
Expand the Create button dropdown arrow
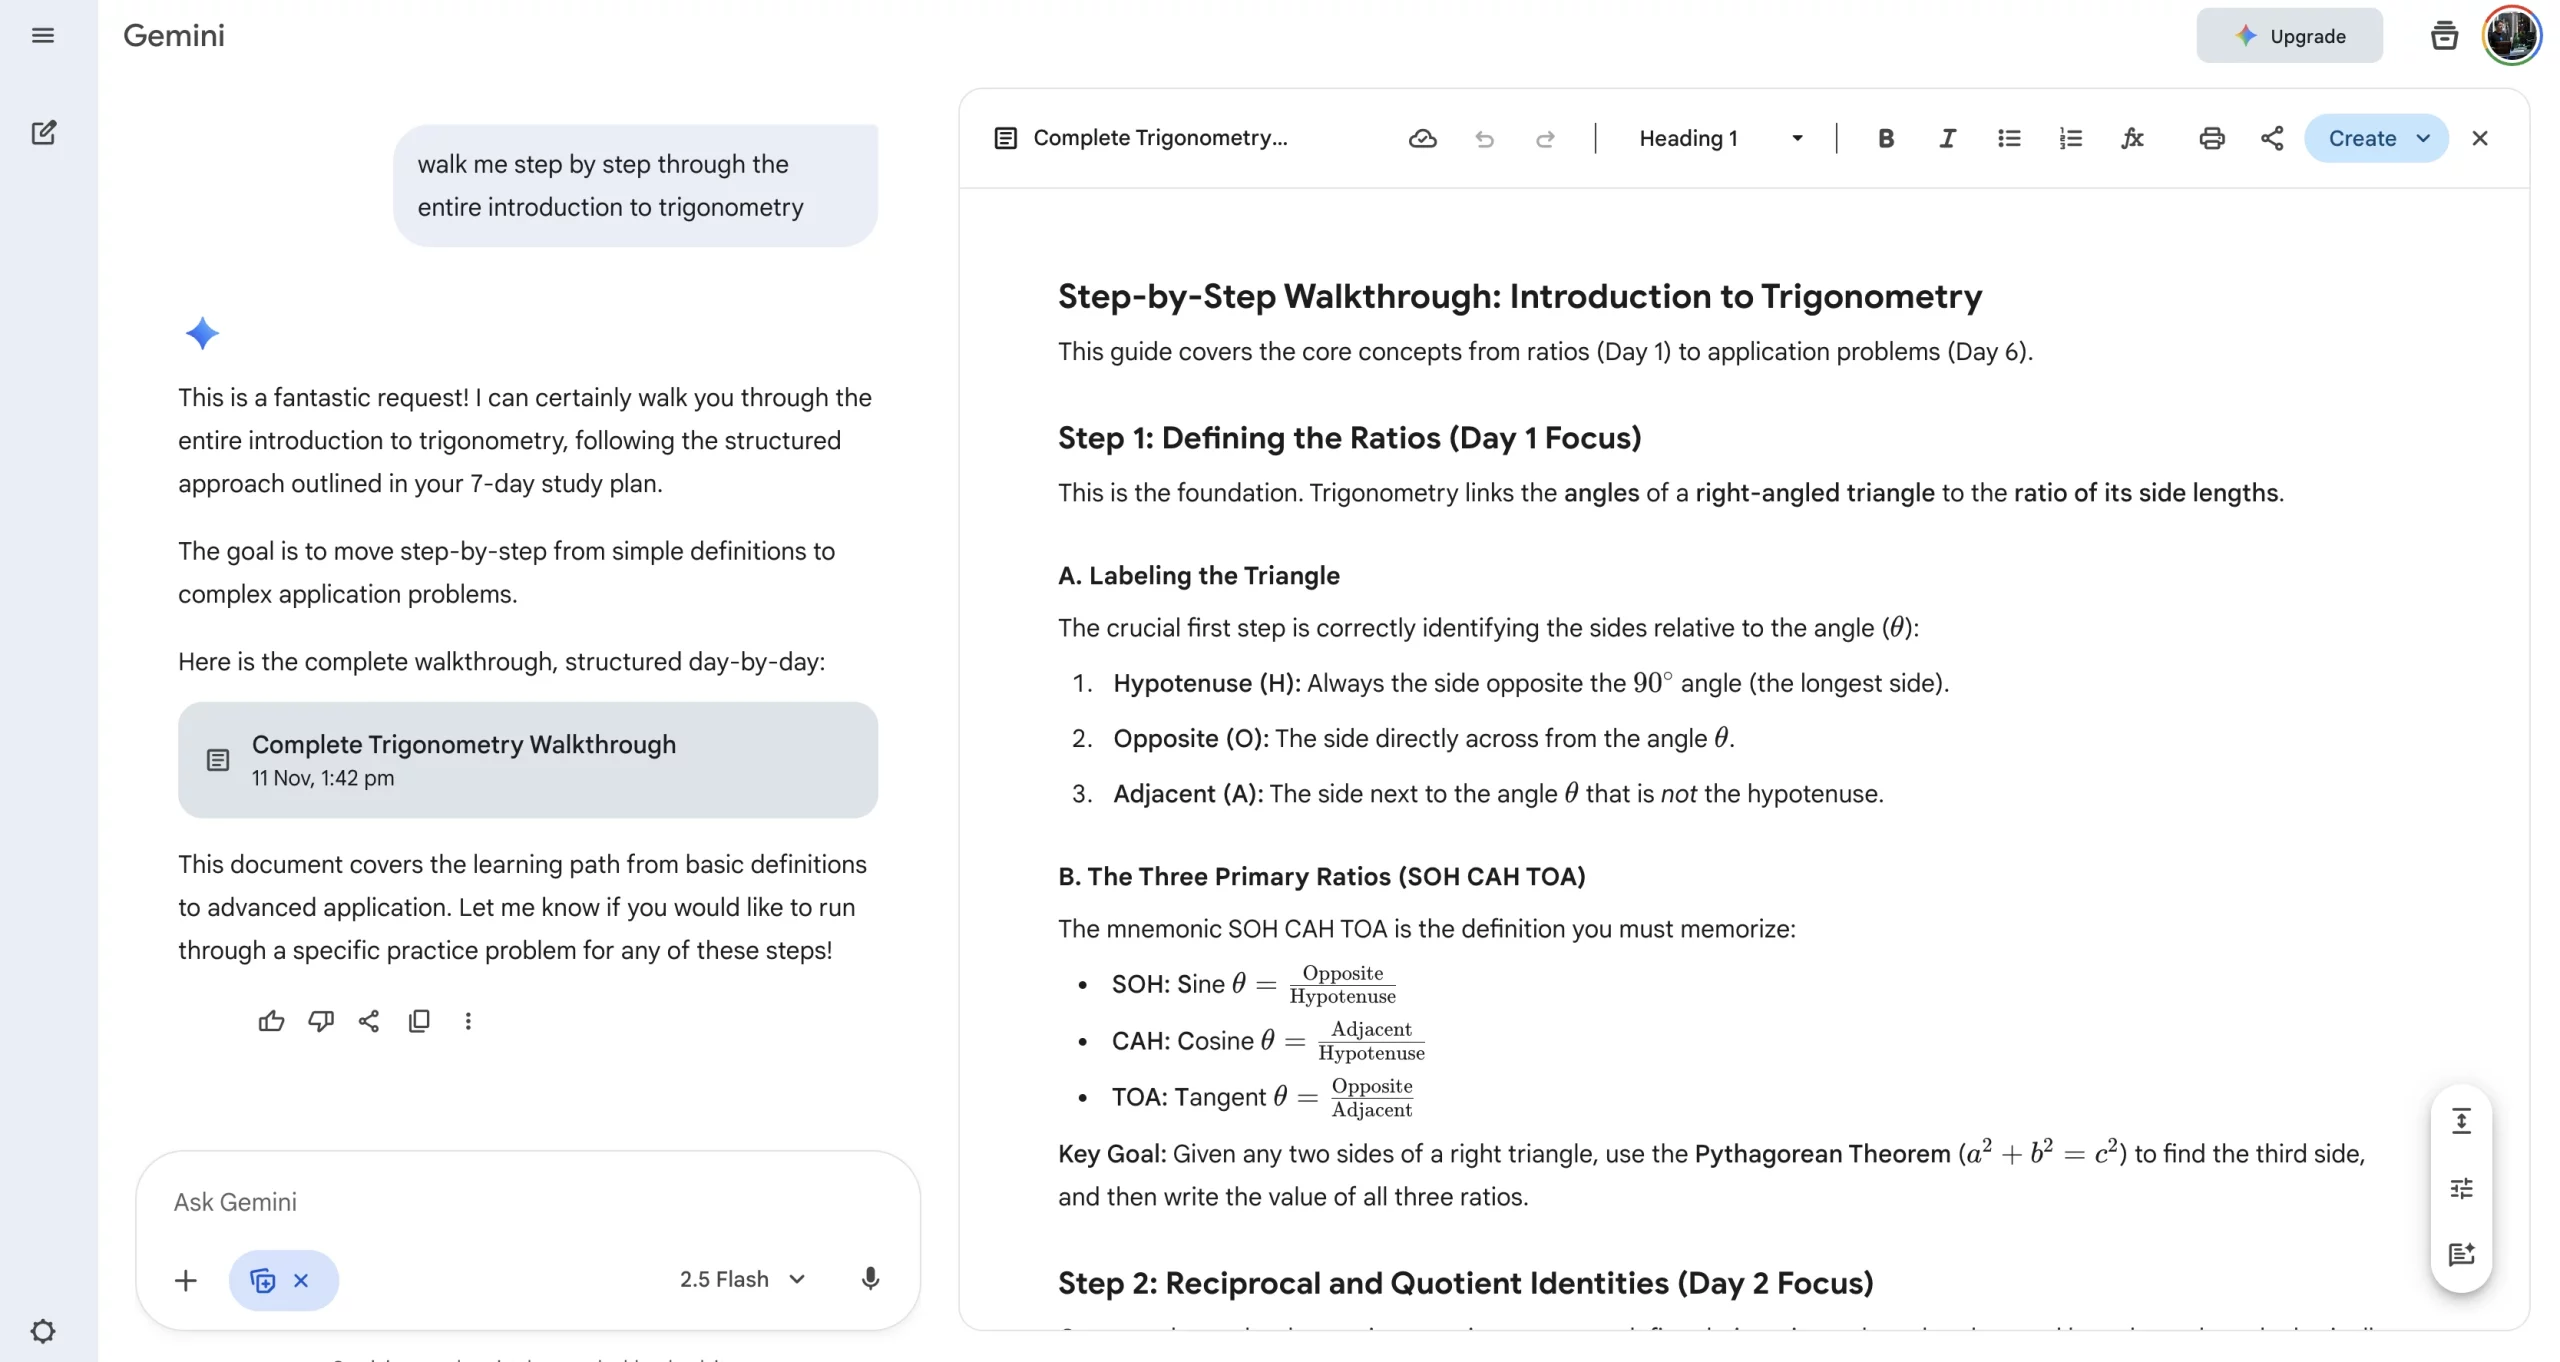click(x=2423, y=138)
